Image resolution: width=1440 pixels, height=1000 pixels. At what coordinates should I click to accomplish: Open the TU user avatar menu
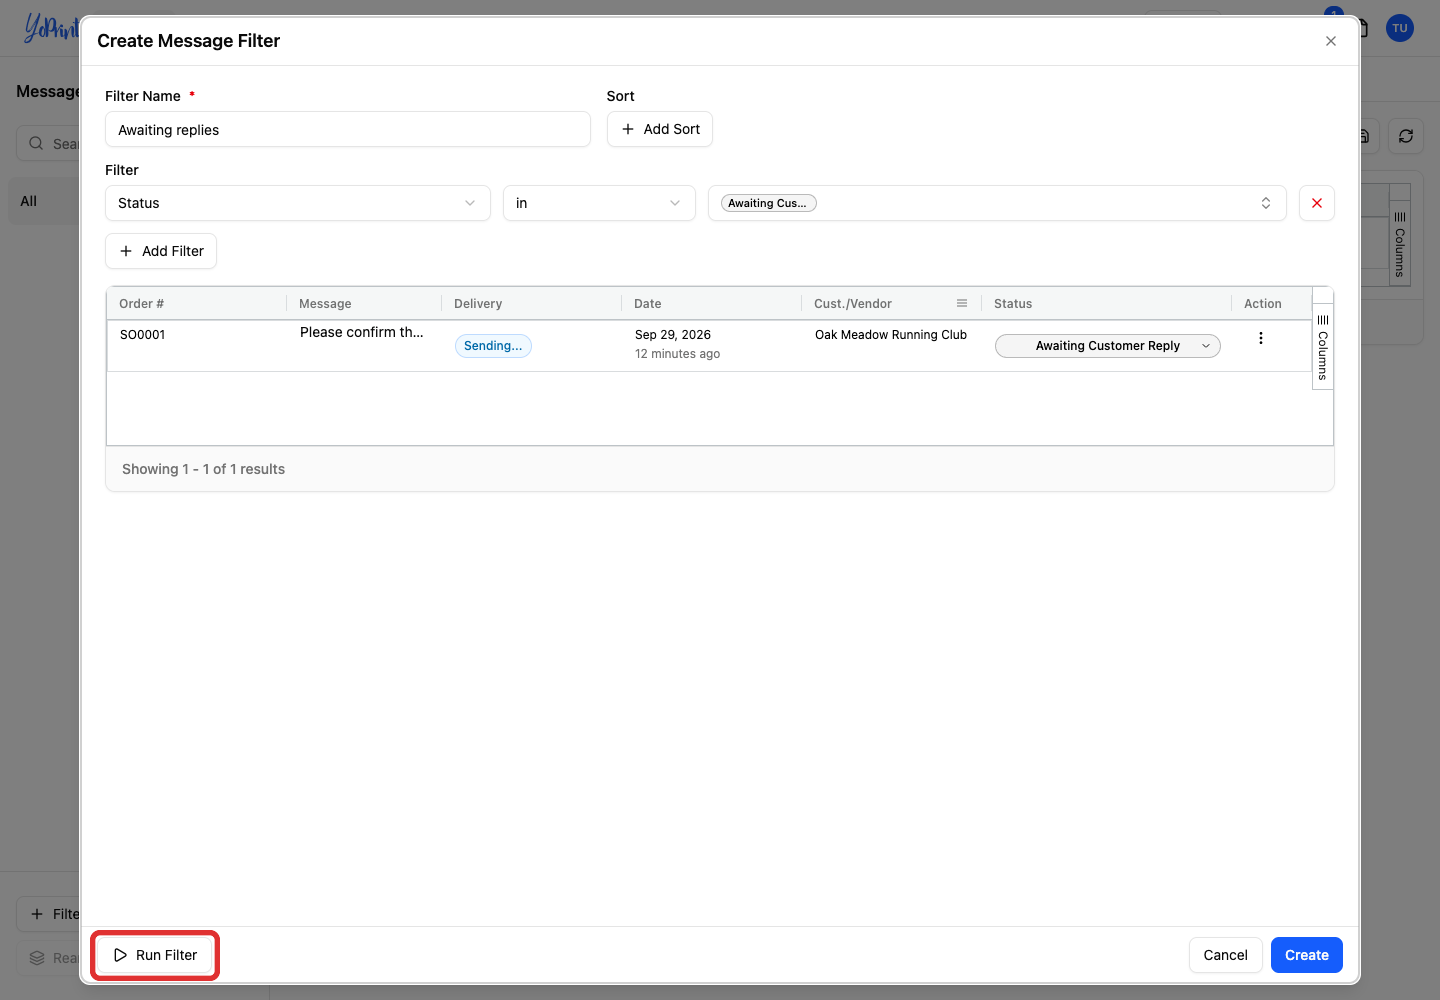(1400, 28)
